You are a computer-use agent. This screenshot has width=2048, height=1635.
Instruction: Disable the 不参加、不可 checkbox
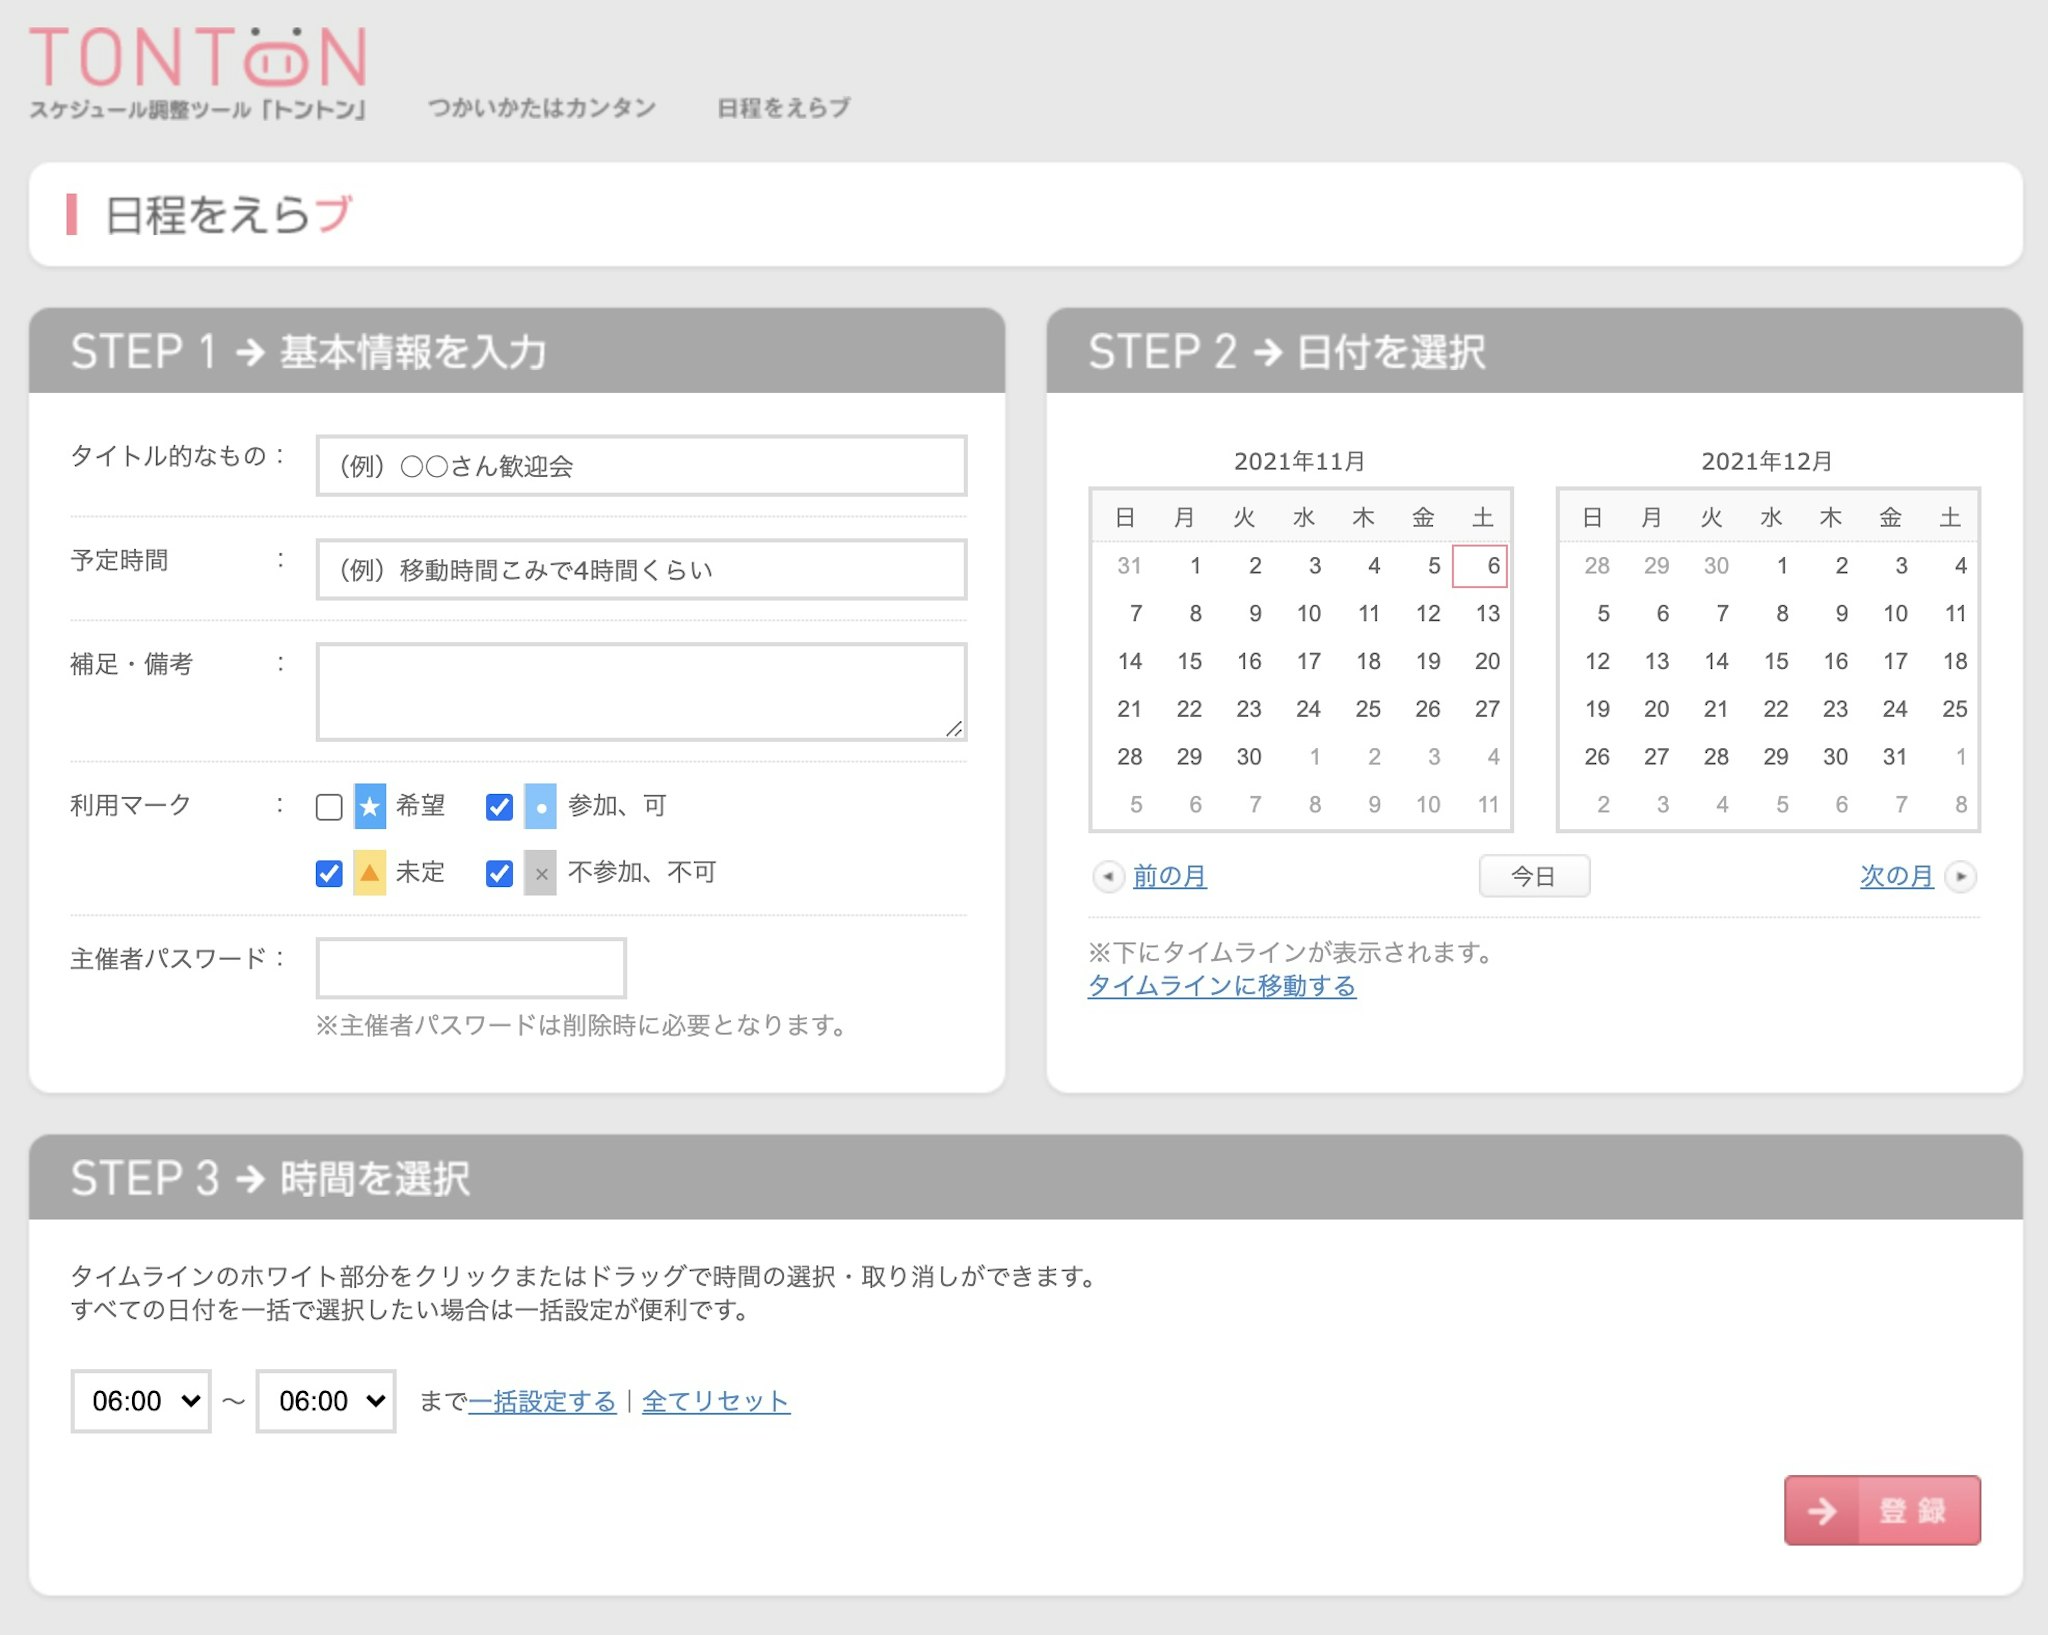pos(499,873)
